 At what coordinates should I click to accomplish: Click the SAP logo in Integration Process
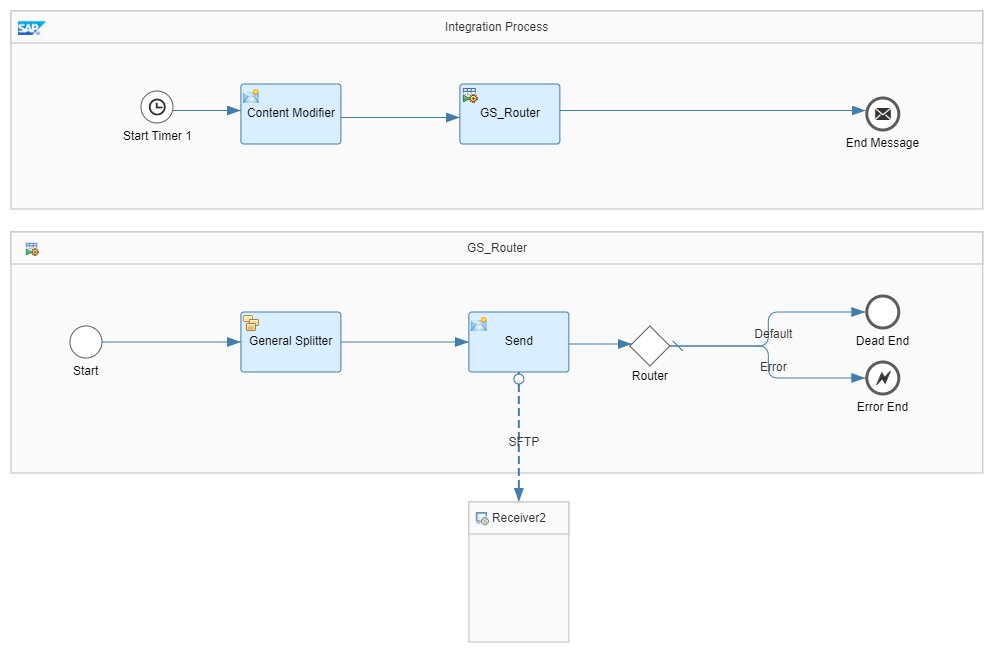tap(31, 28)
